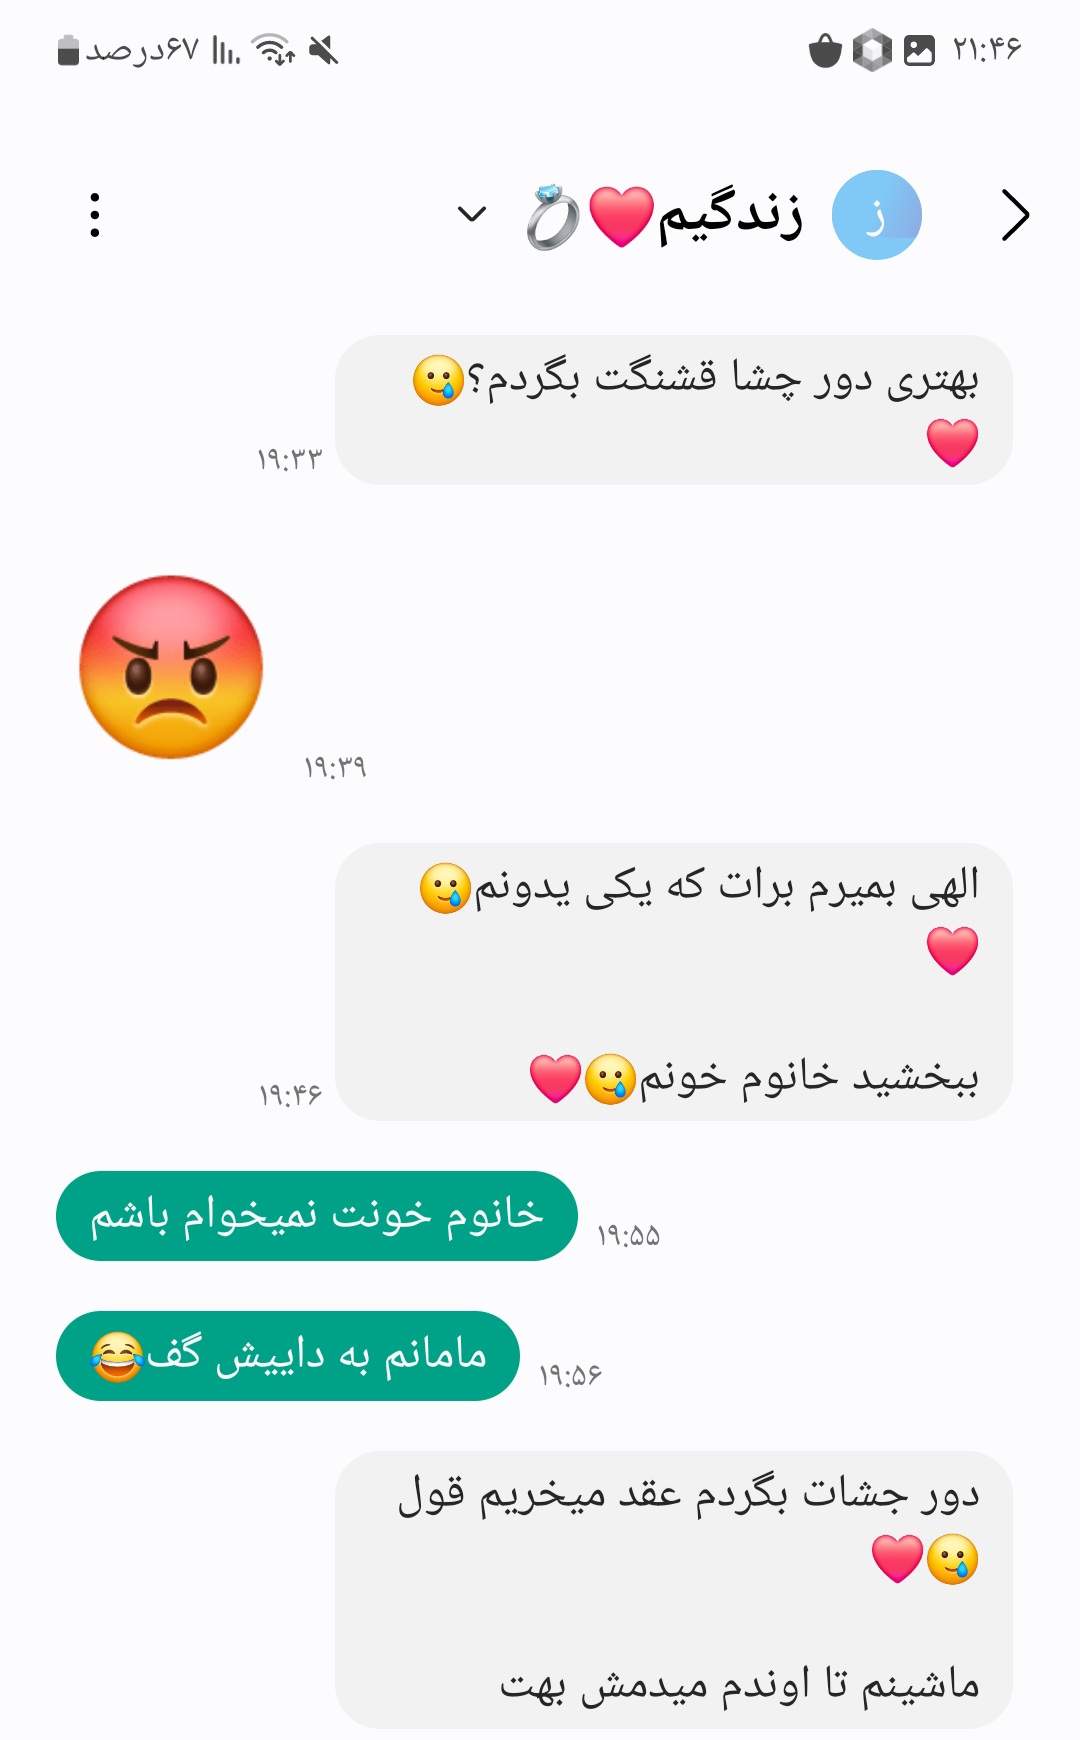This screenshot has height=1740, width=1080.
Task: Tap the status bar clock
Action: tap(987, 49)
